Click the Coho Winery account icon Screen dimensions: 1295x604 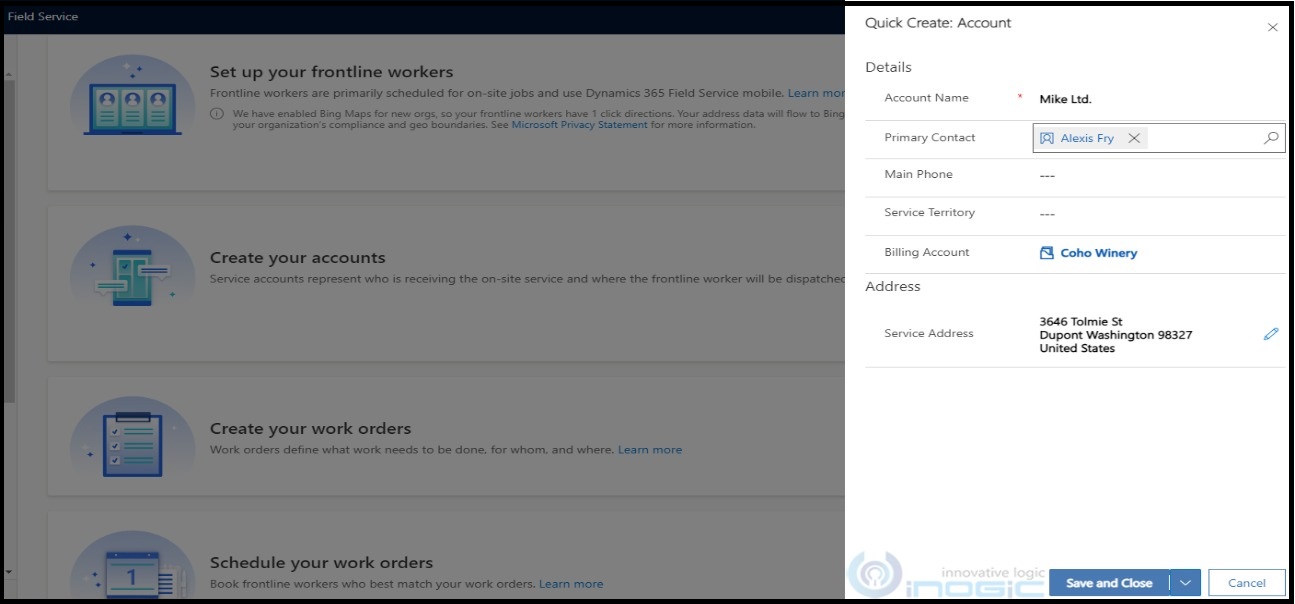[1047, 253]
